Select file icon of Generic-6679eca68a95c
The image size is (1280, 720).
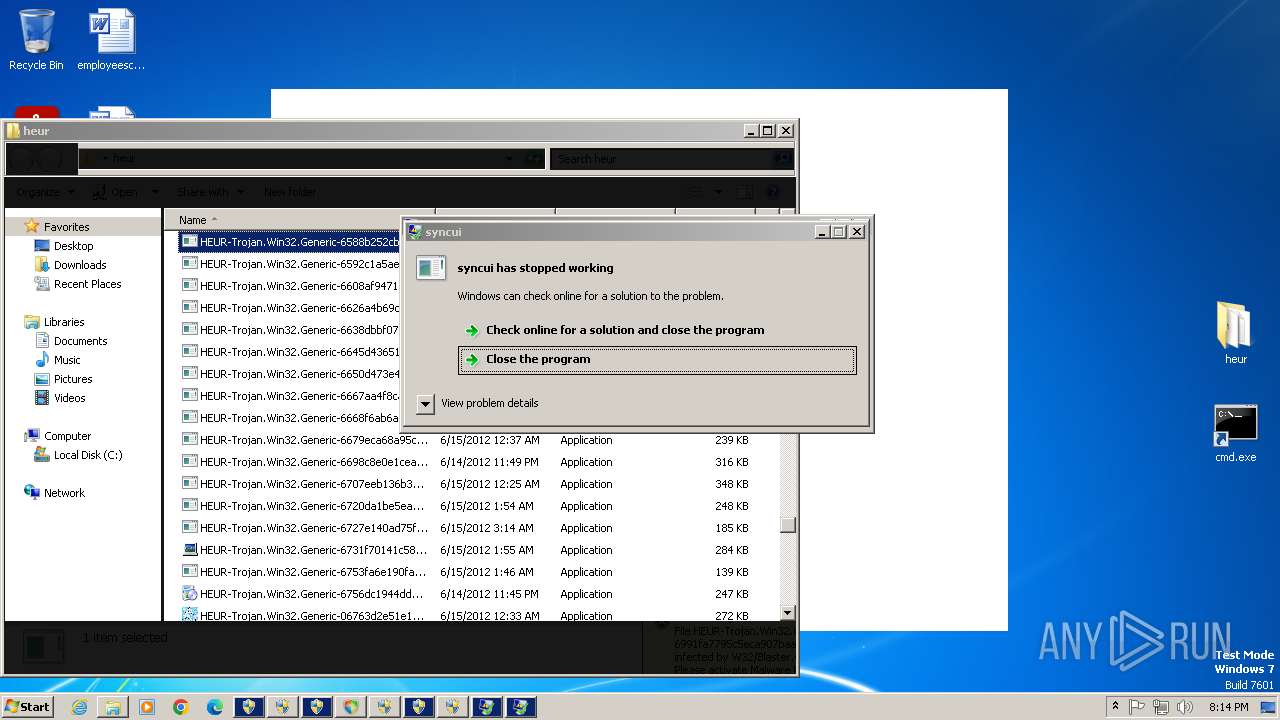pos(189,440)
